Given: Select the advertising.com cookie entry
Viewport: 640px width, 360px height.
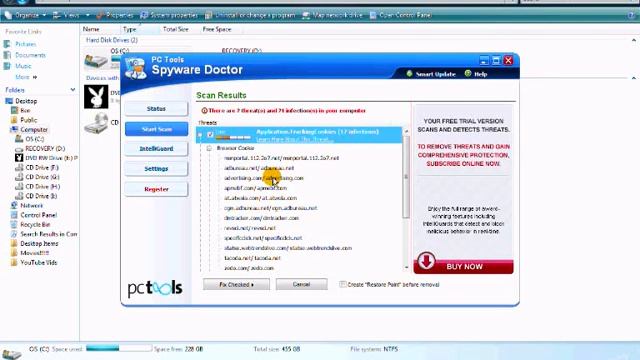Looking at the screenshot, I should 264,178.
